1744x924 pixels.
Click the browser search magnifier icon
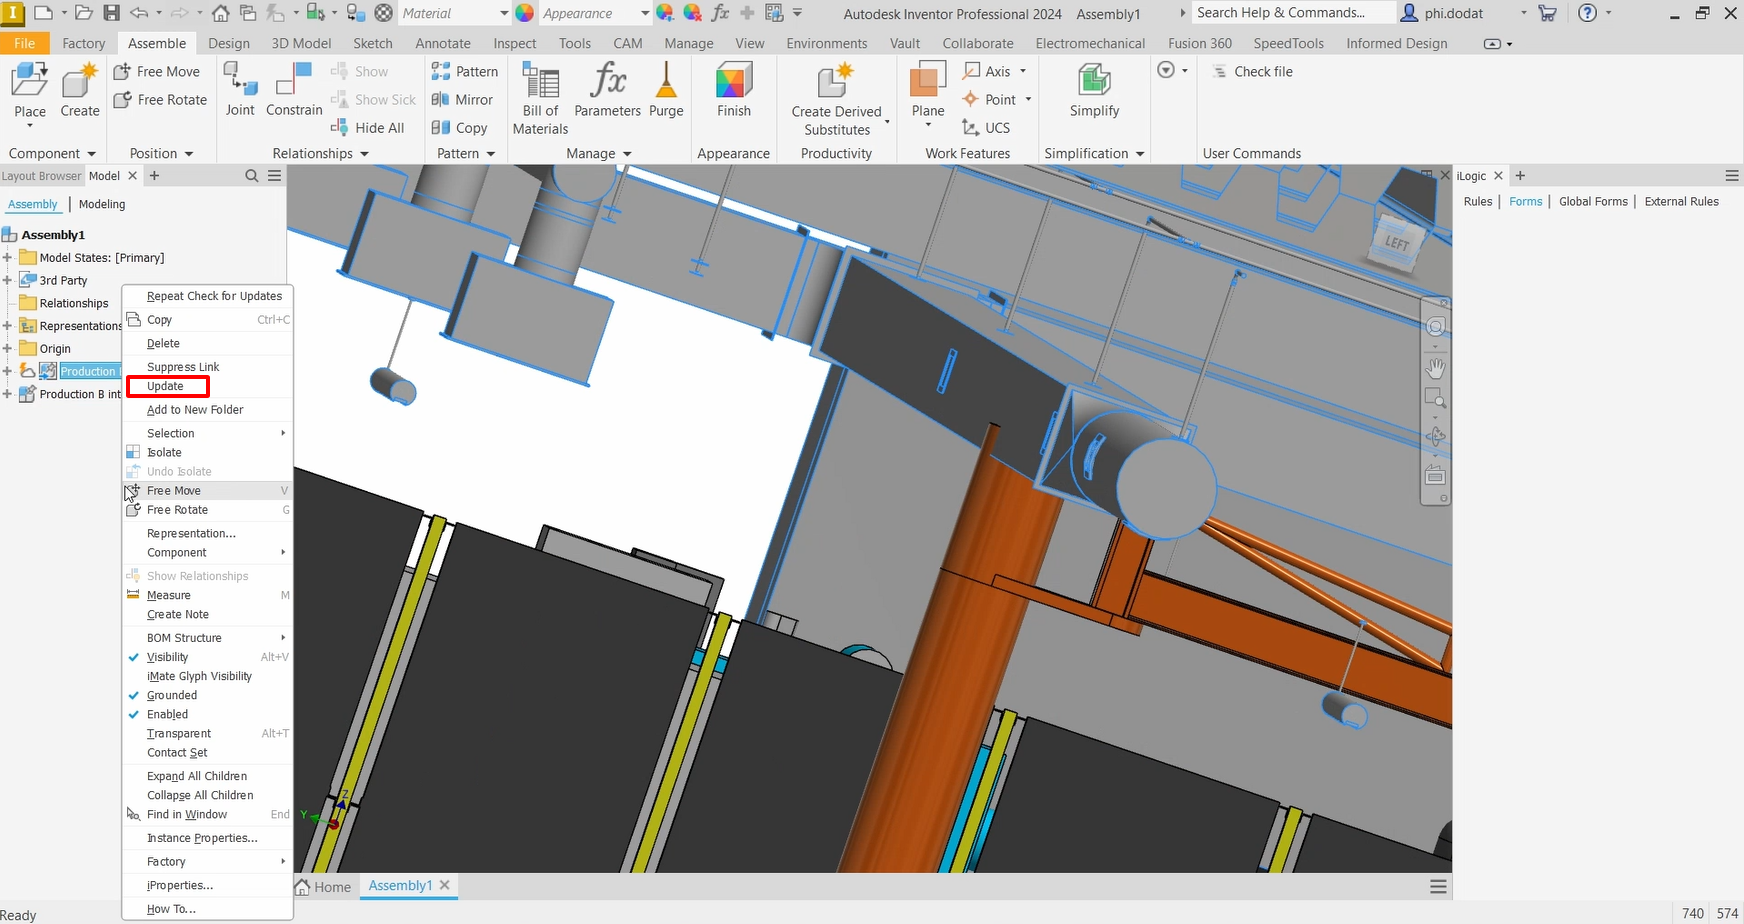pos(252,176)
